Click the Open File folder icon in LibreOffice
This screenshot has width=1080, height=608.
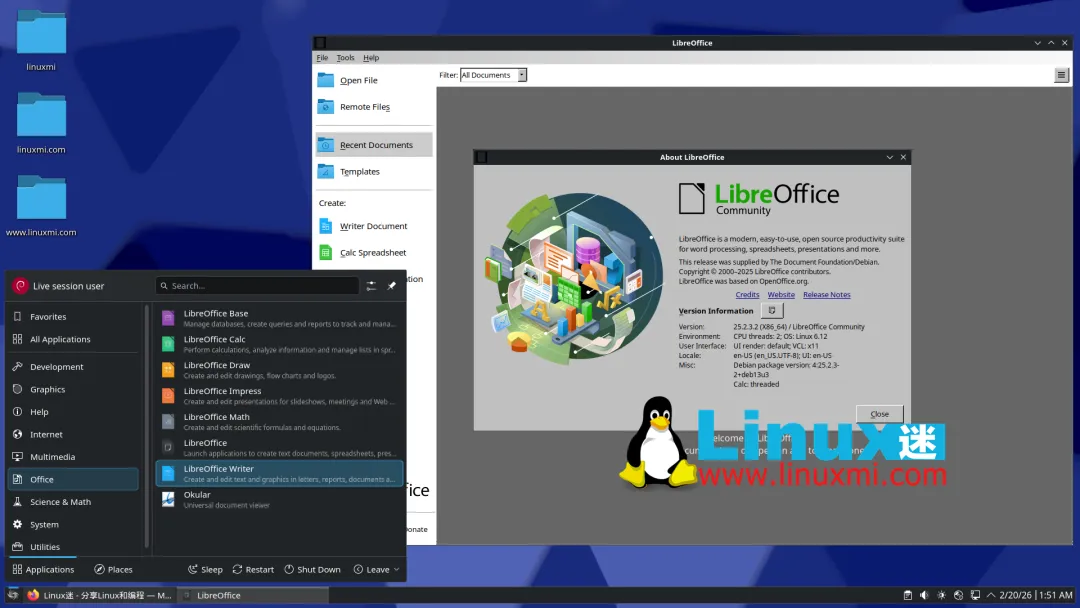click(326, 80)
